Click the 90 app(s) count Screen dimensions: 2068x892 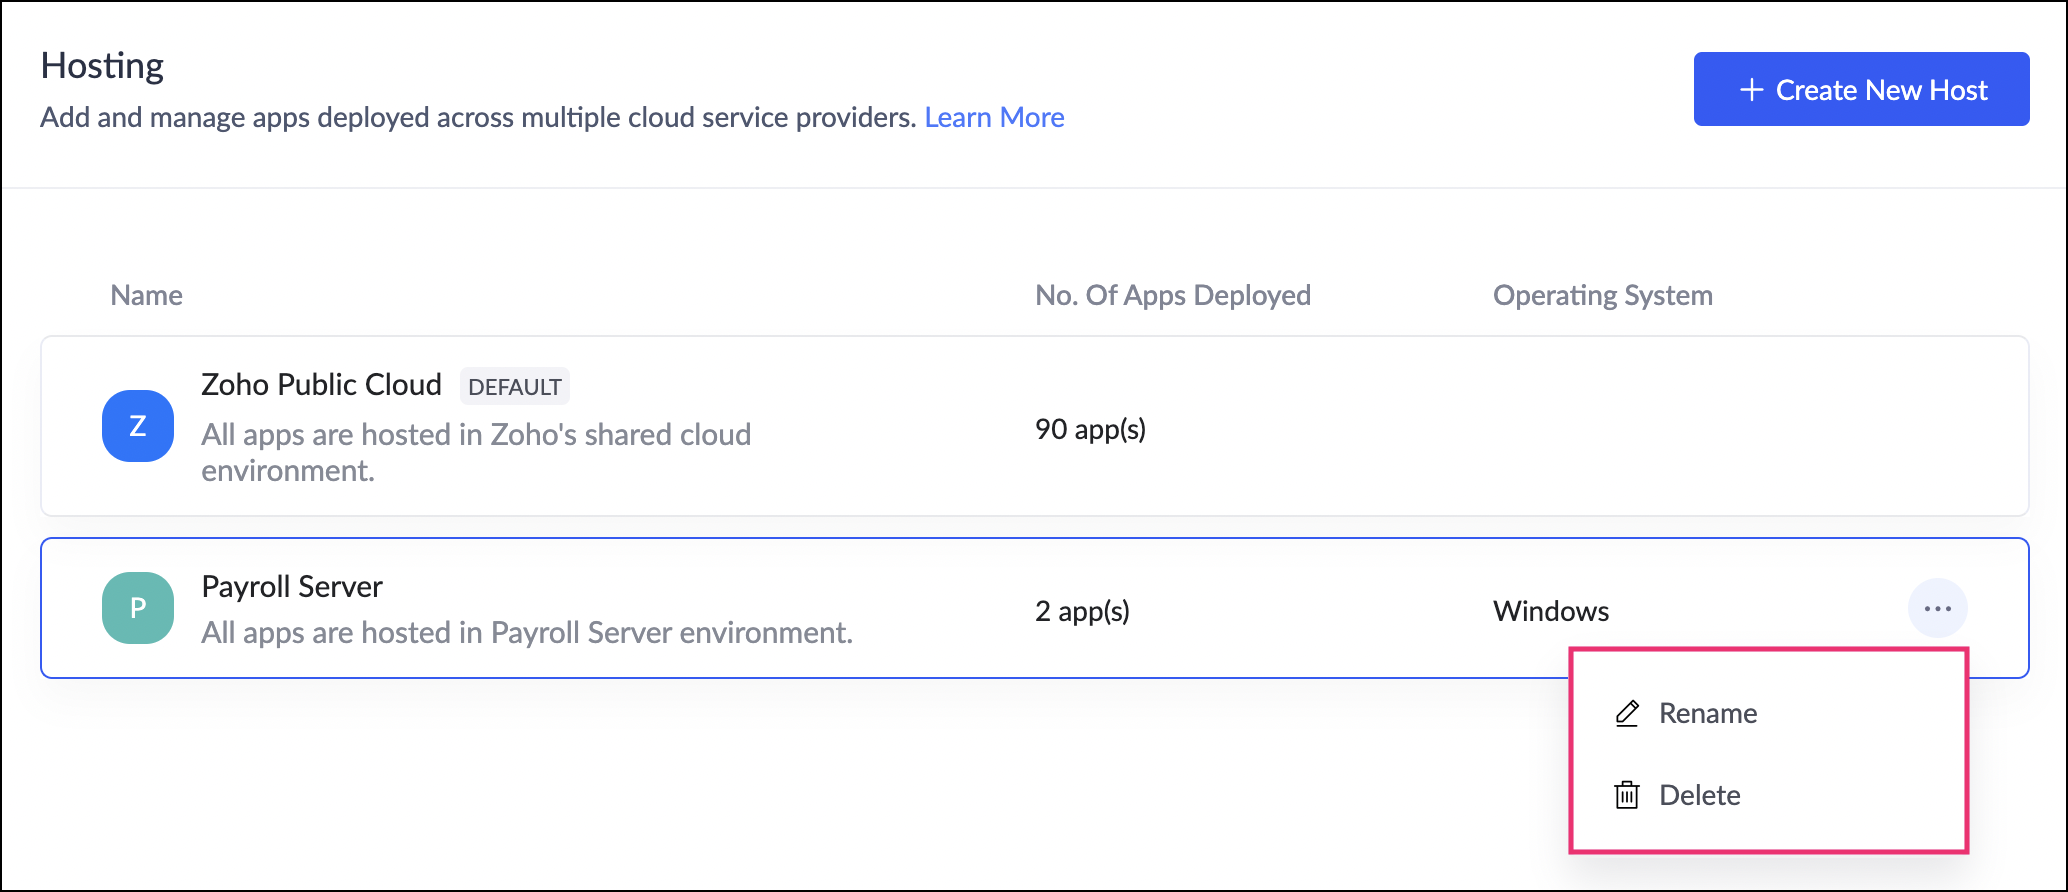point(1090,429)
